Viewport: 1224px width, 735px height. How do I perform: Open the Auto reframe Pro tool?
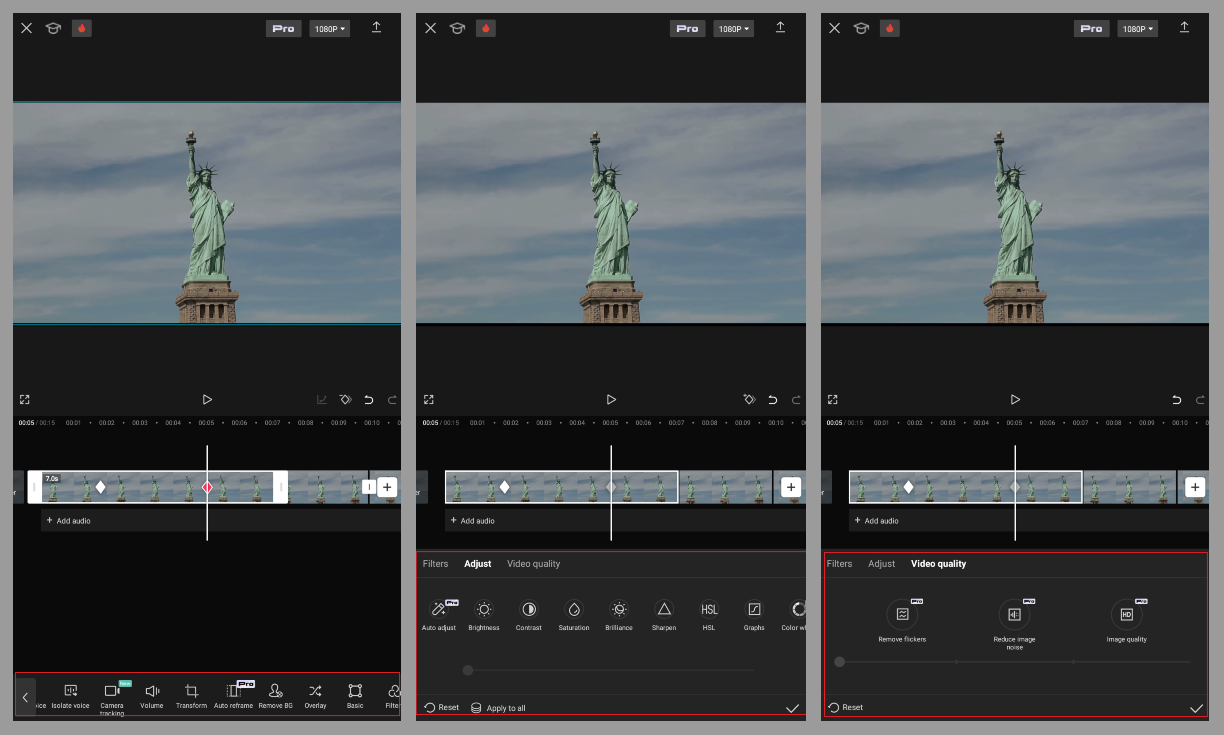233,696
